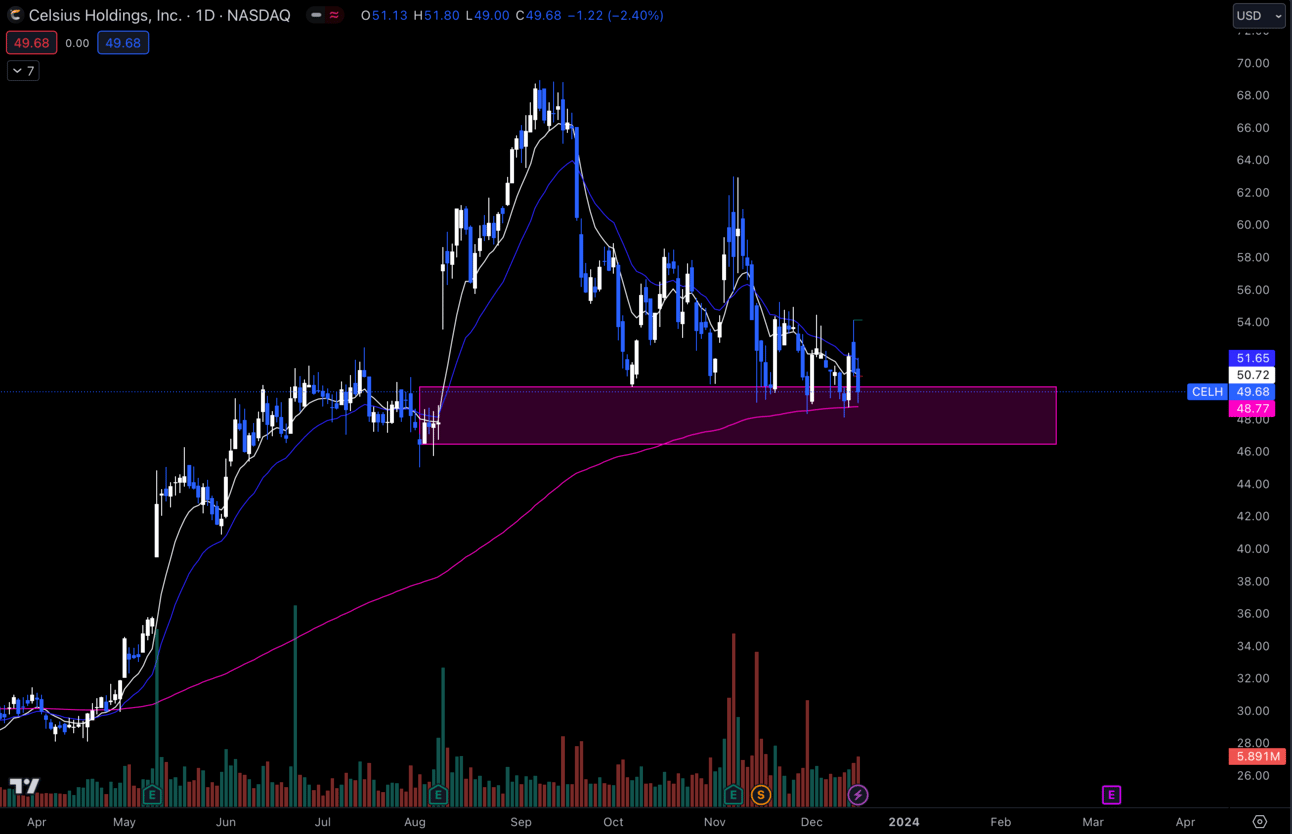Expand the collapsed 7 indicators legend
This screenshot has width=1292, height=834.
[23, 71]
